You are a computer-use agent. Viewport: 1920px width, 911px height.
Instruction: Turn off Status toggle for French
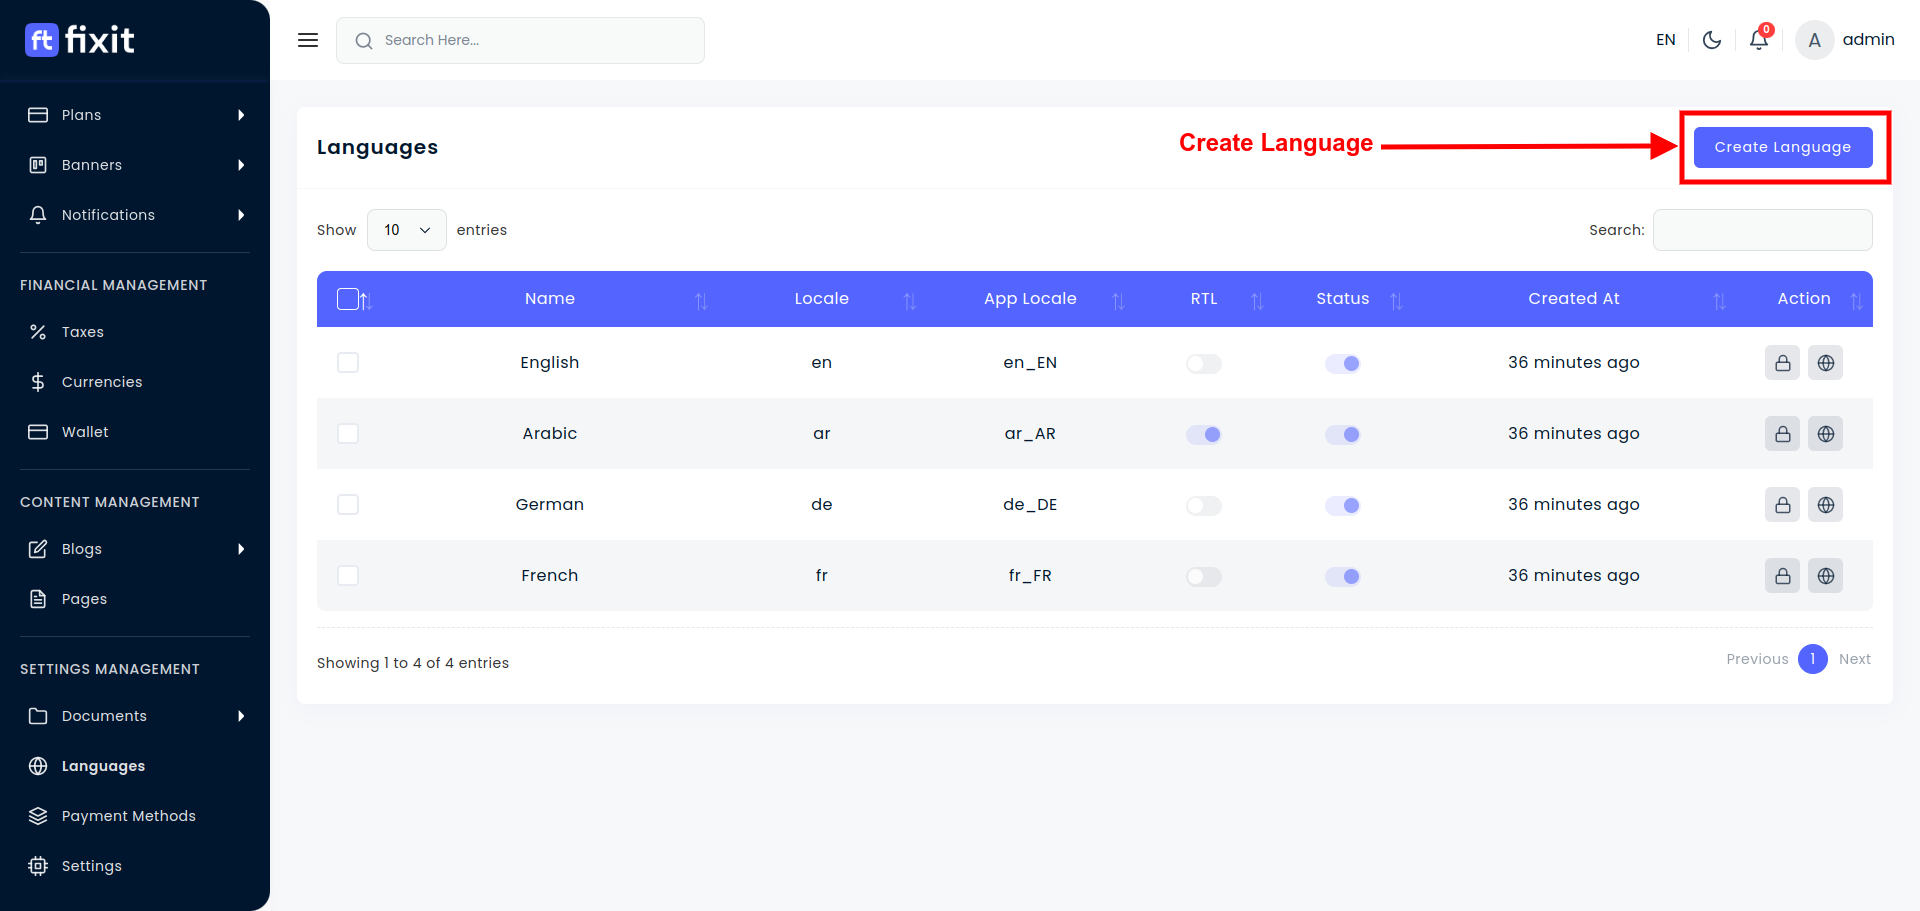point(1343,576)
